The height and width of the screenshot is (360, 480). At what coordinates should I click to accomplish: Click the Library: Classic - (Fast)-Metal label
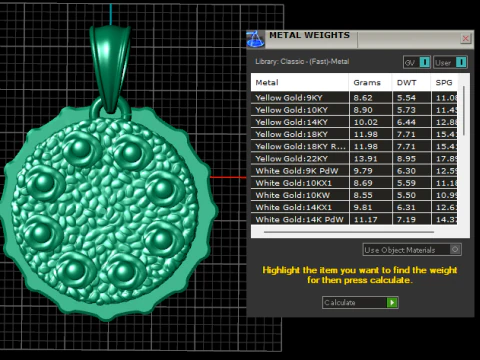coord(302,62)
